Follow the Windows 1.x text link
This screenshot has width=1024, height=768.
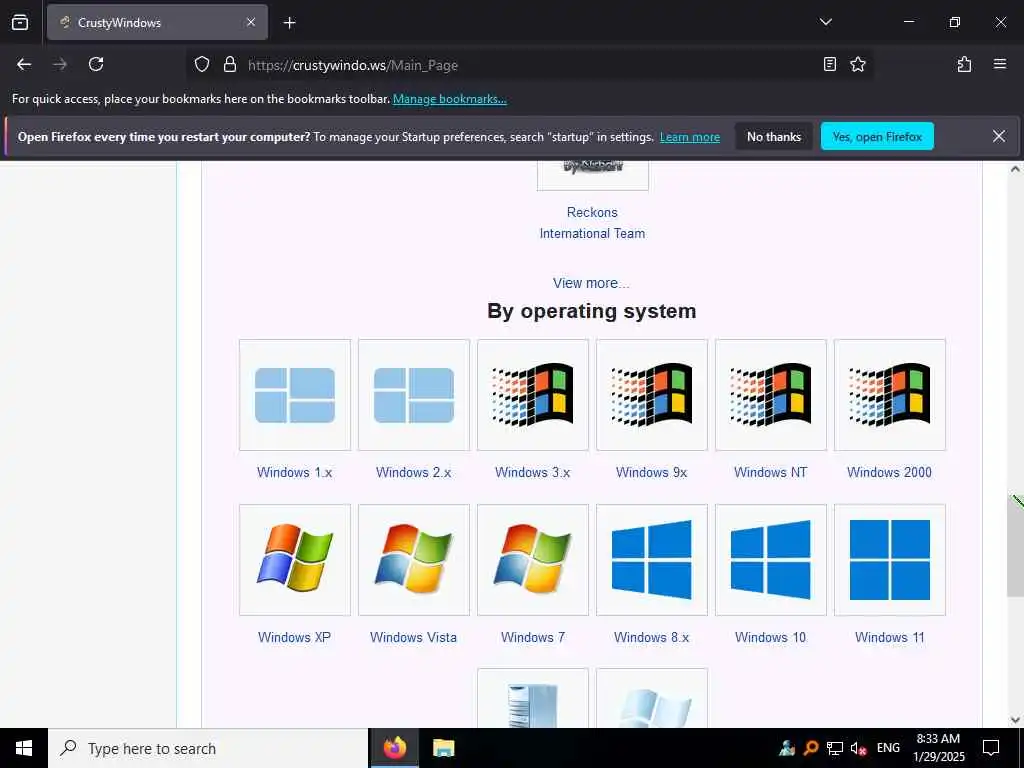(295, 472)
